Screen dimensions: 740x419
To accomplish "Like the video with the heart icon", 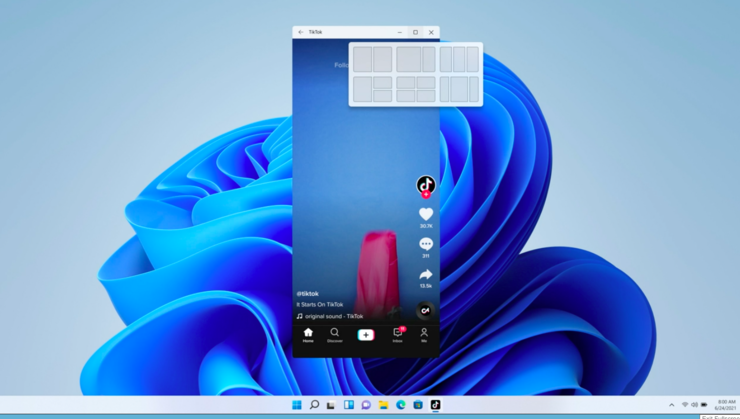I will click(426, 214).
